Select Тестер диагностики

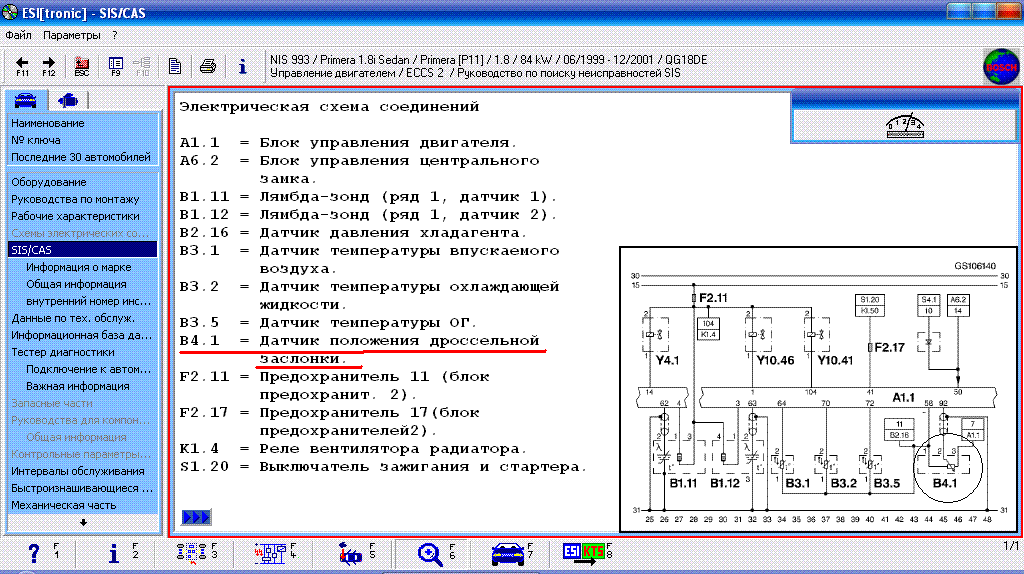coord(63,351)
